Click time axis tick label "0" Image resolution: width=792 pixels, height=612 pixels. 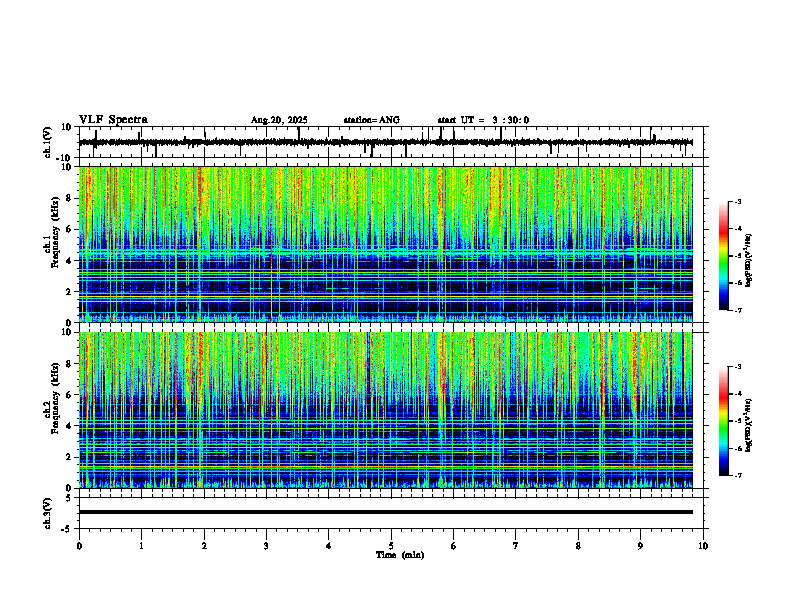pos(79,546)
